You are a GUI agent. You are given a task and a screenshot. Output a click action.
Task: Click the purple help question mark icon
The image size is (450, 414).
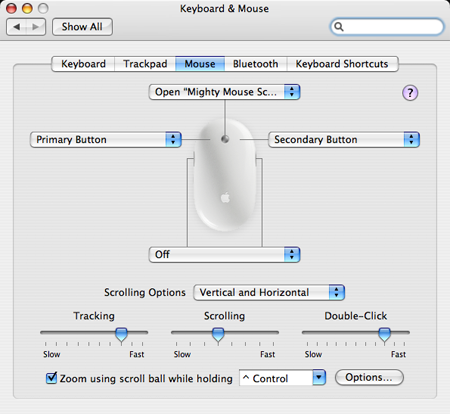410,93
